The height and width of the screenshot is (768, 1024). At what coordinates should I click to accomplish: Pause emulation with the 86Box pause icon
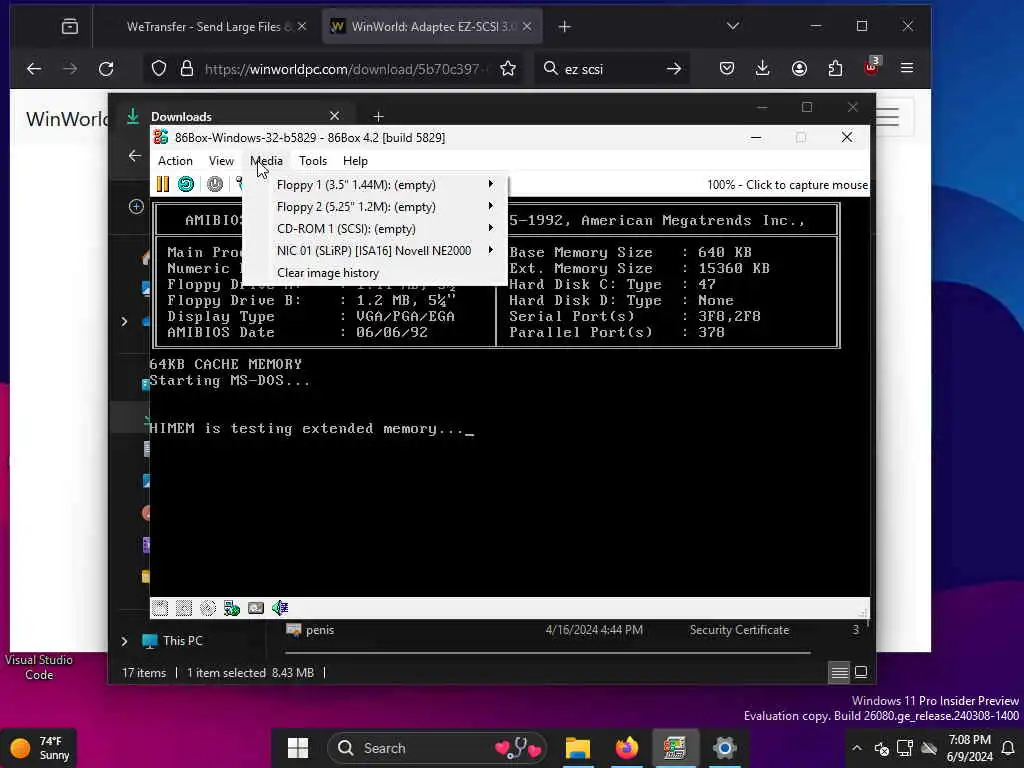point(163,184)
